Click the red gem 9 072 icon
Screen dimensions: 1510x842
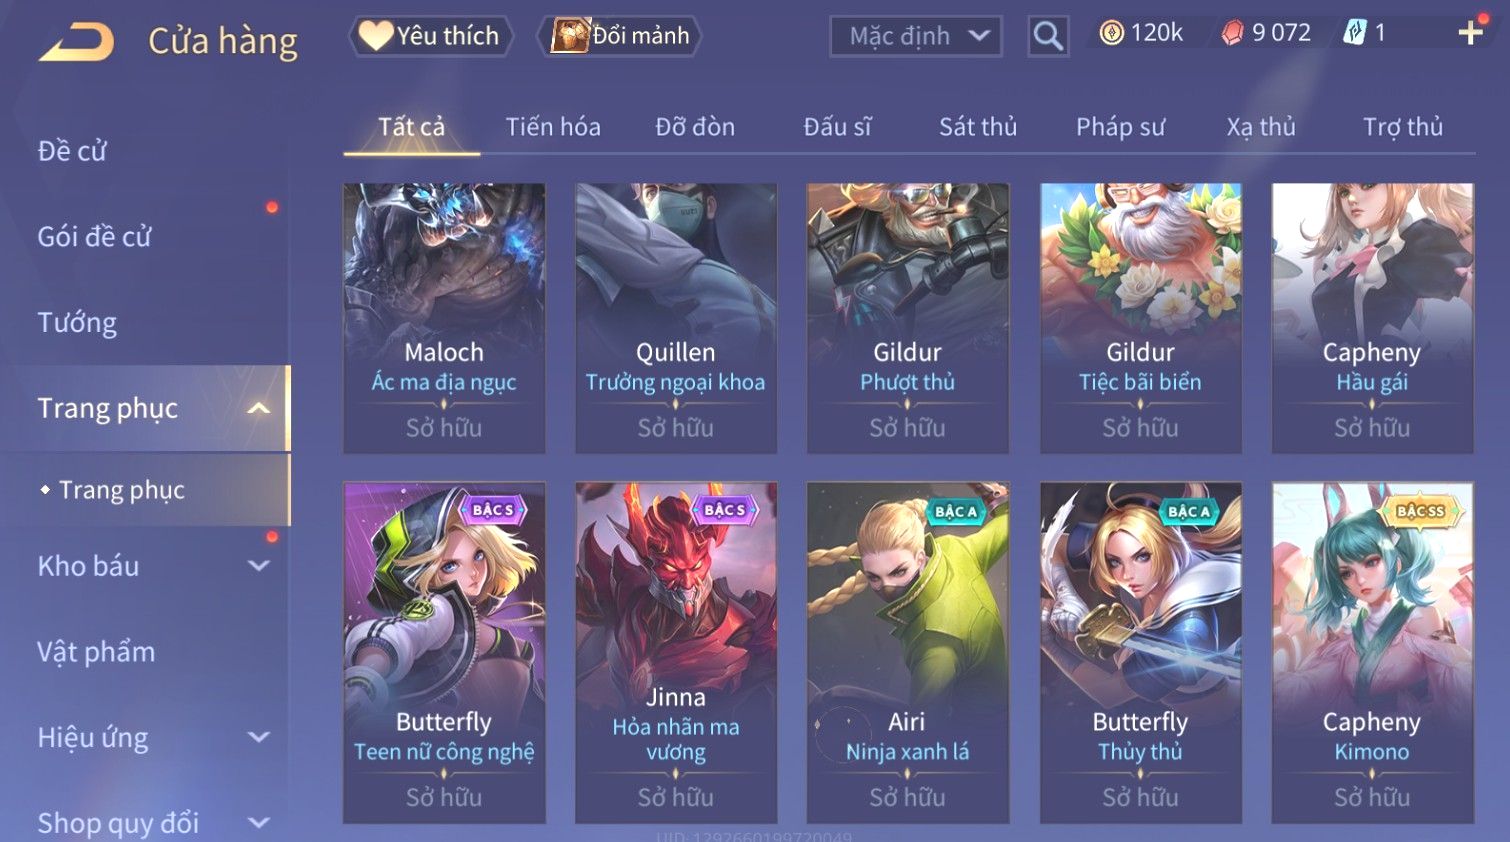(1232, 33)
